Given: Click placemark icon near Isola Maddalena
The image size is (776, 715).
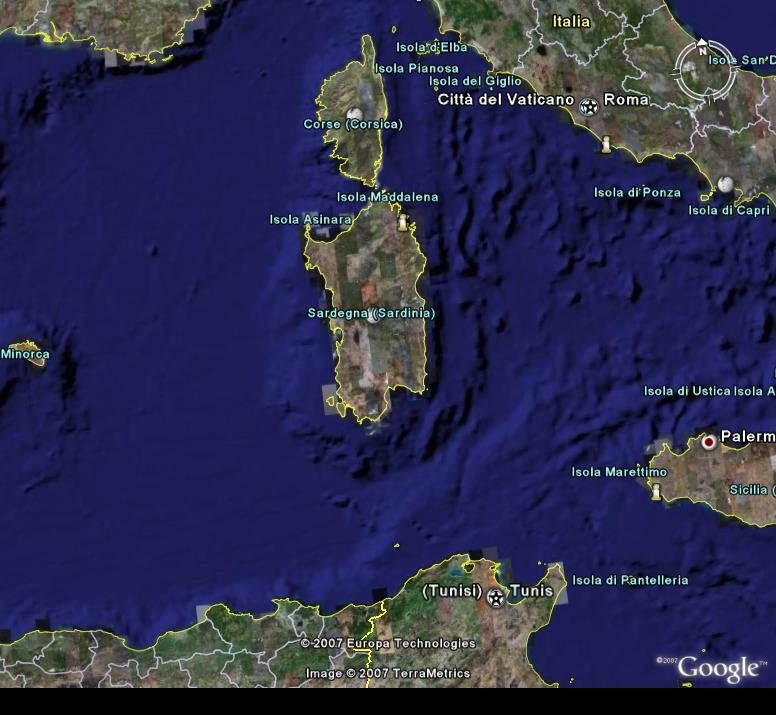Looking at the screenshot, I should pyautogui.click(x=403, y=221).
